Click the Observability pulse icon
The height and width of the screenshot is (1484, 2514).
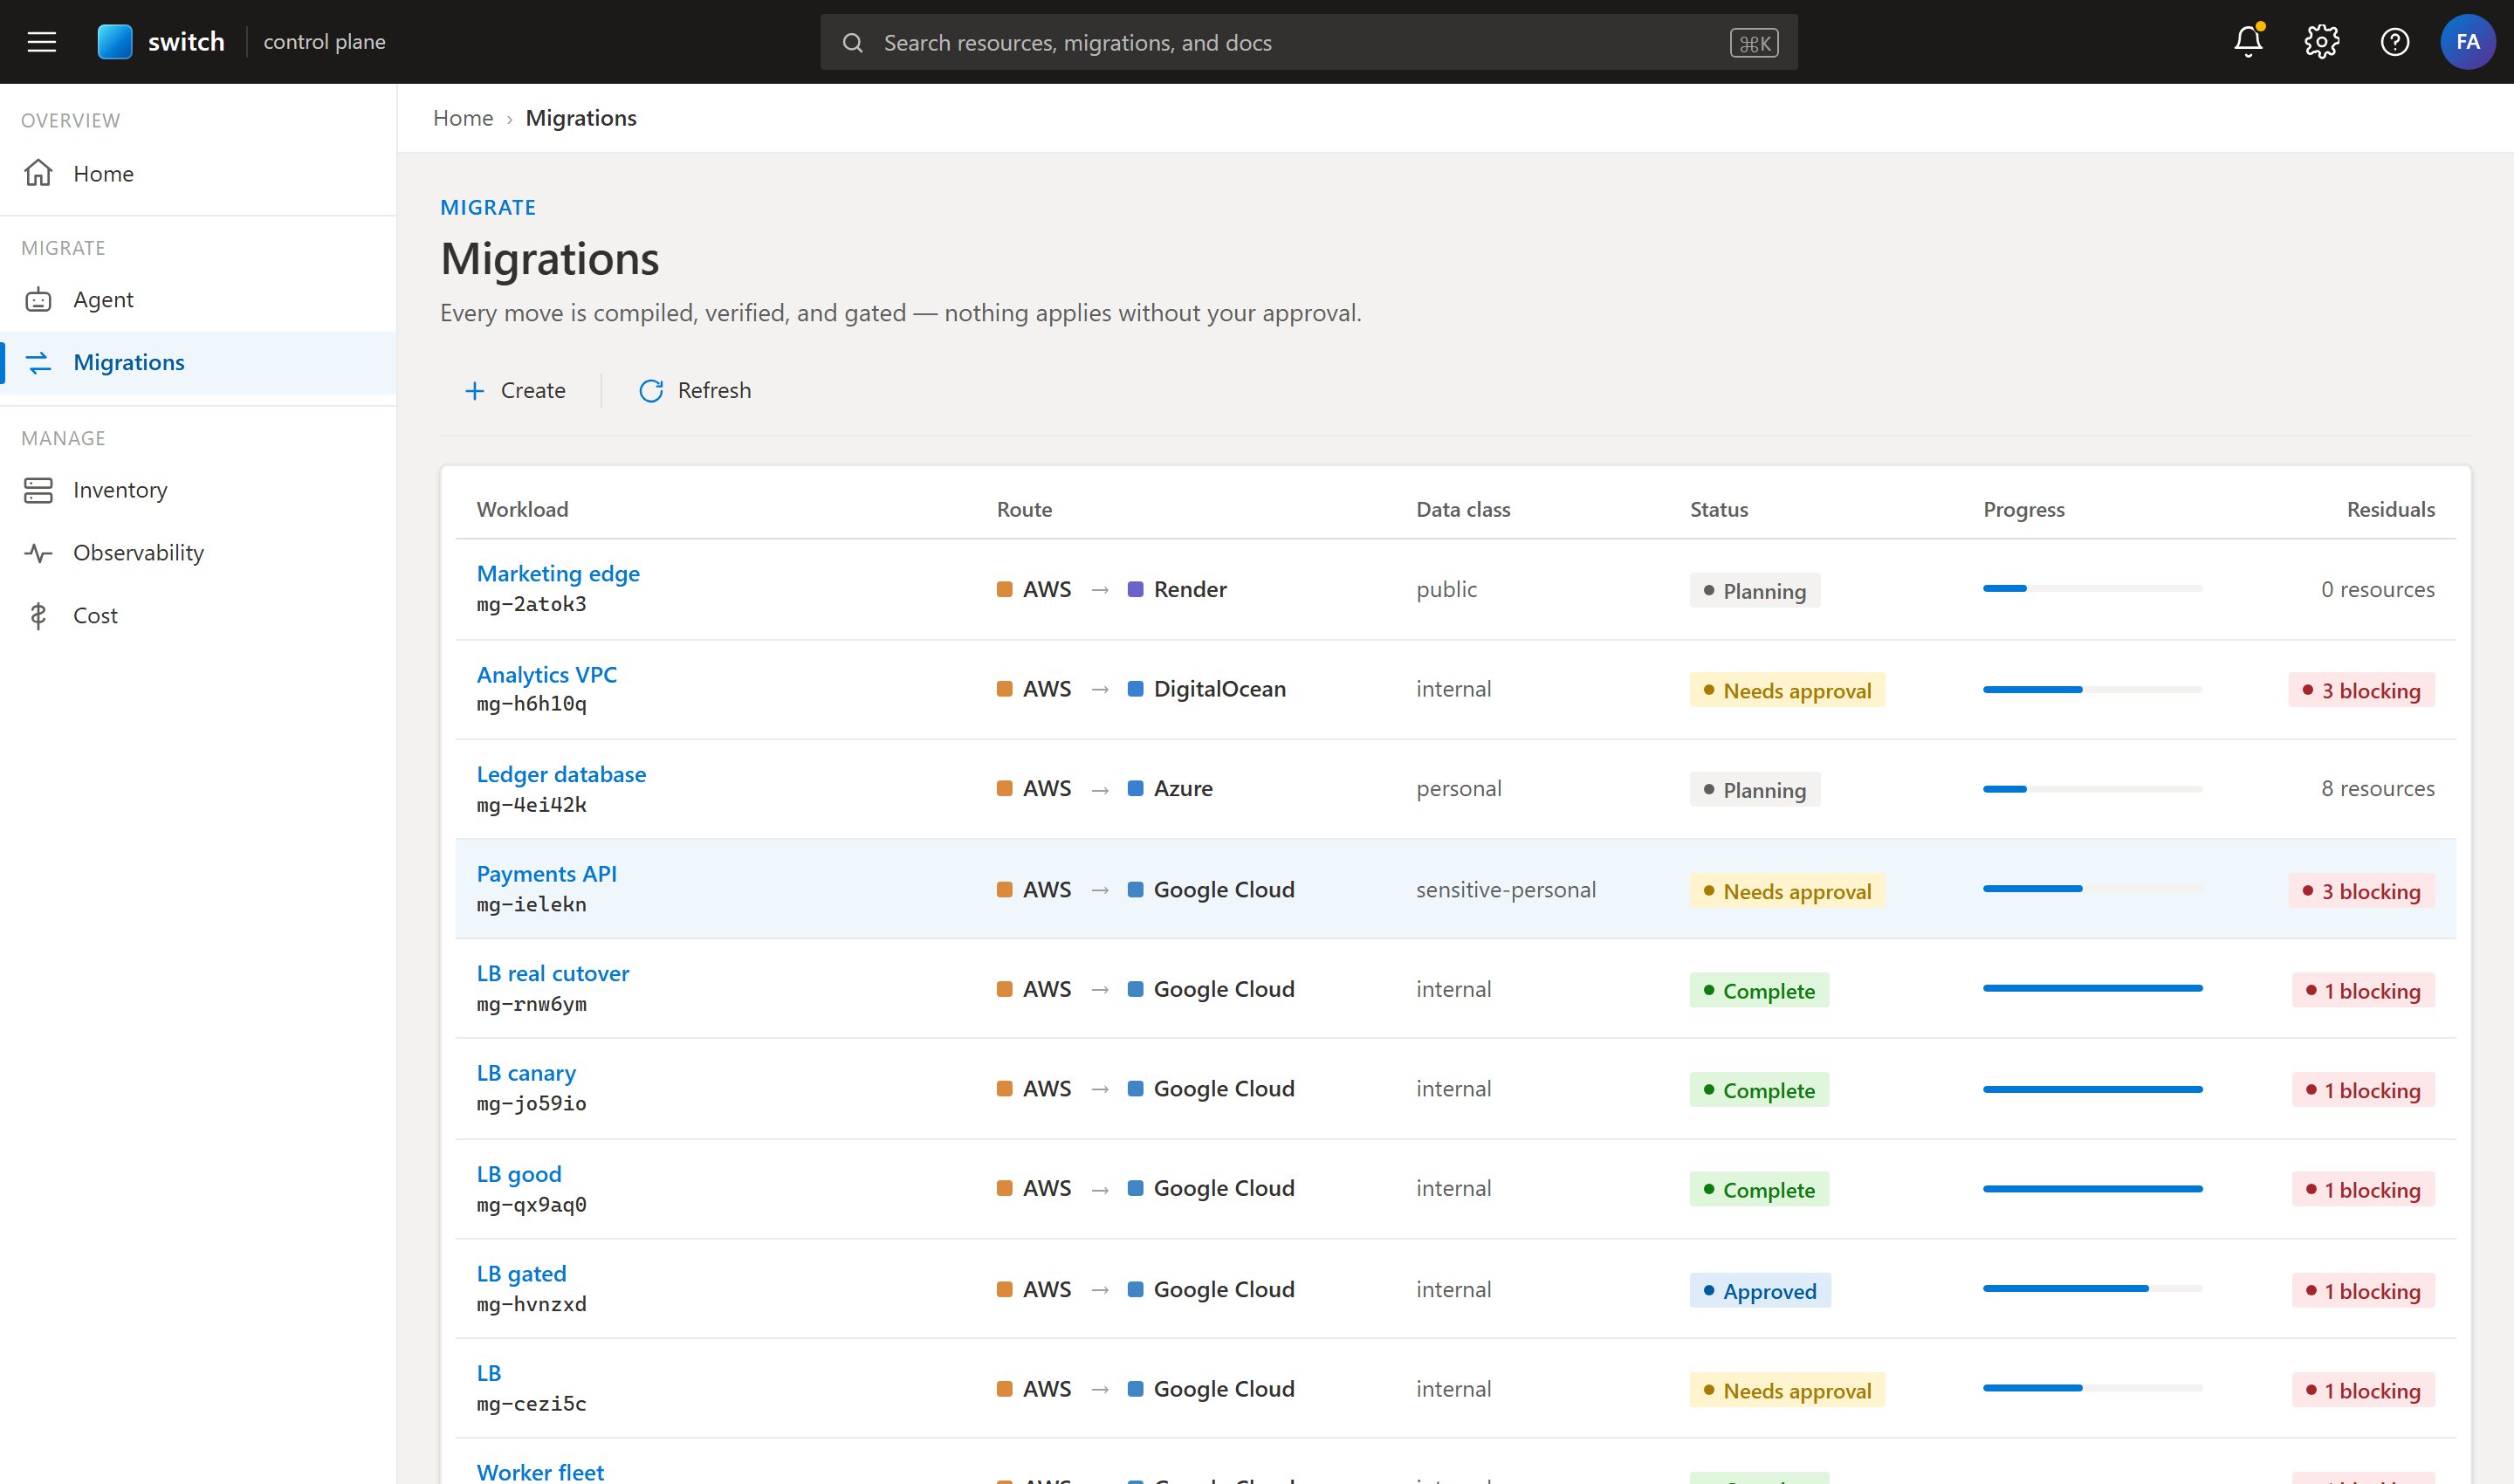coord(38,553)
